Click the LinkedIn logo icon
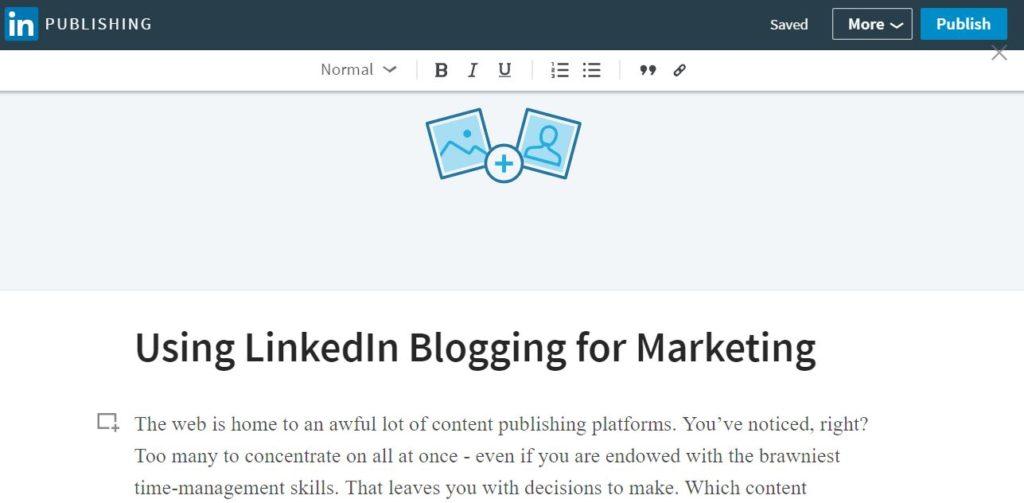 point(22,24)
